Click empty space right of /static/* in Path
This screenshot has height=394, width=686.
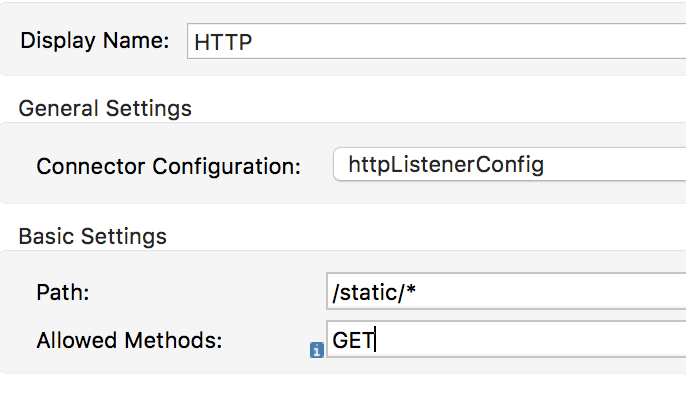[x=551, y=292]
